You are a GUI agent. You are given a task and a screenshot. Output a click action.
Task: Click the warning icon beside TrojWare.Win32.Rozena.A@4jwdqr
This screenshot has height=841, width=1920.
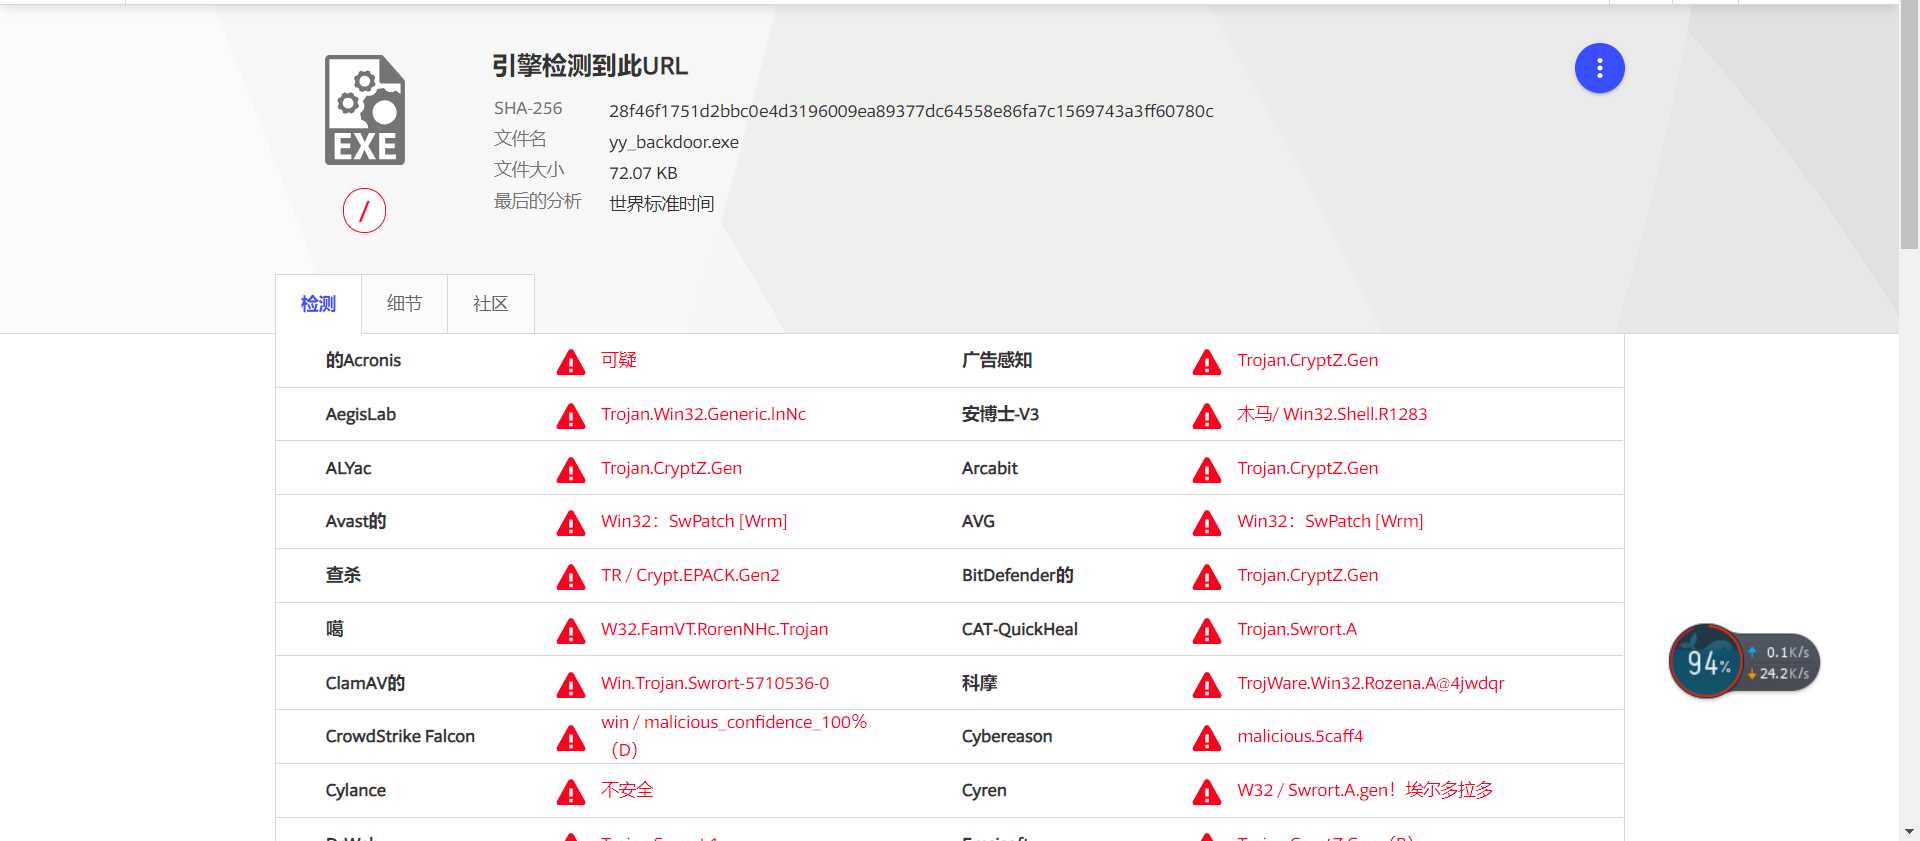(1207, 685)
